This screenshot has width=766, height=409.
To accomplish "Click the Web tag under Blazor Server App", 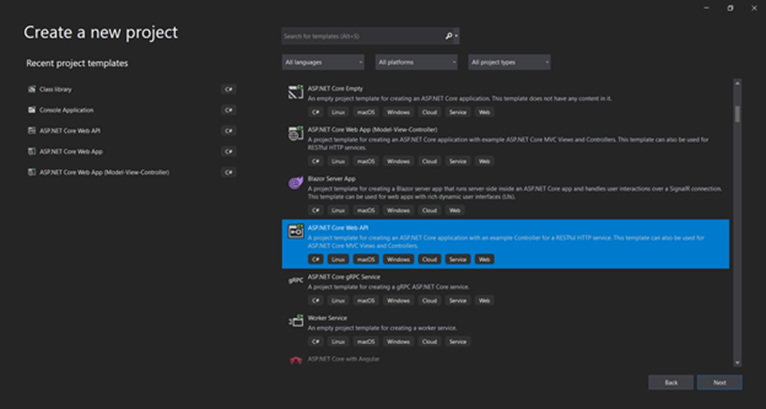I will click(x=455, y=210).
